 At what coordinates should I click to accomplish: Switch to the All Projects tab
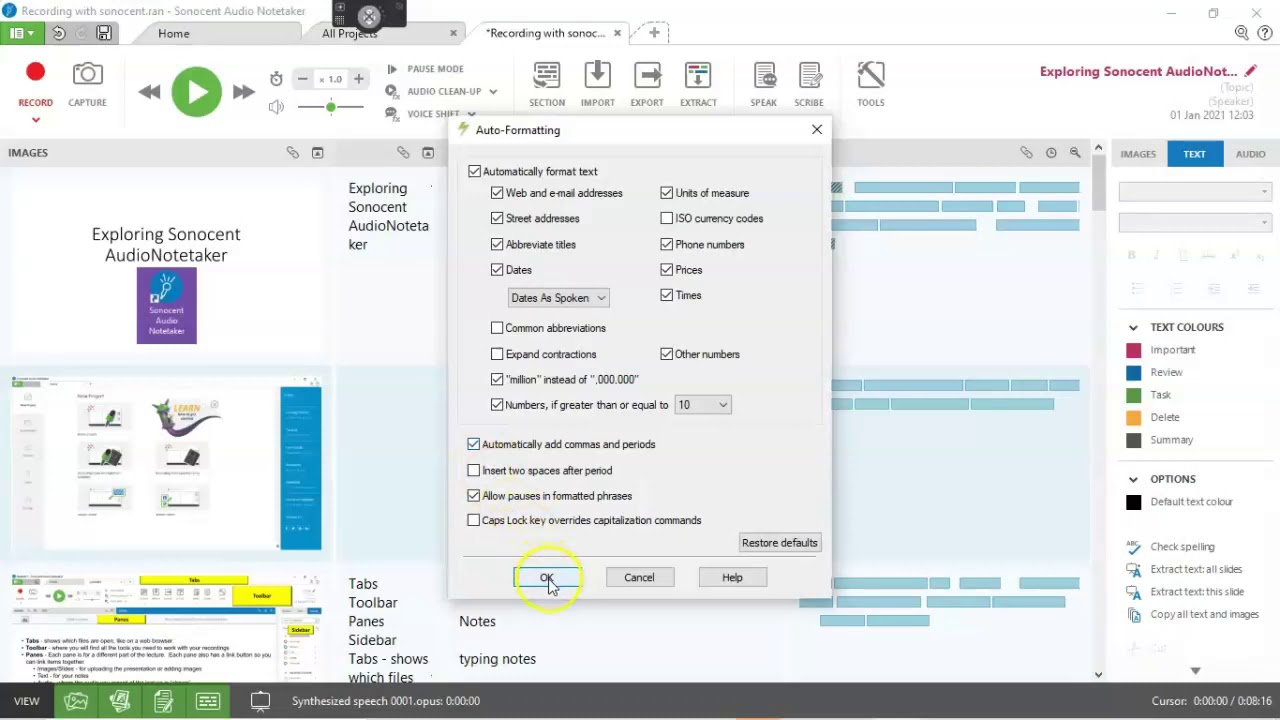click(350, 33)
